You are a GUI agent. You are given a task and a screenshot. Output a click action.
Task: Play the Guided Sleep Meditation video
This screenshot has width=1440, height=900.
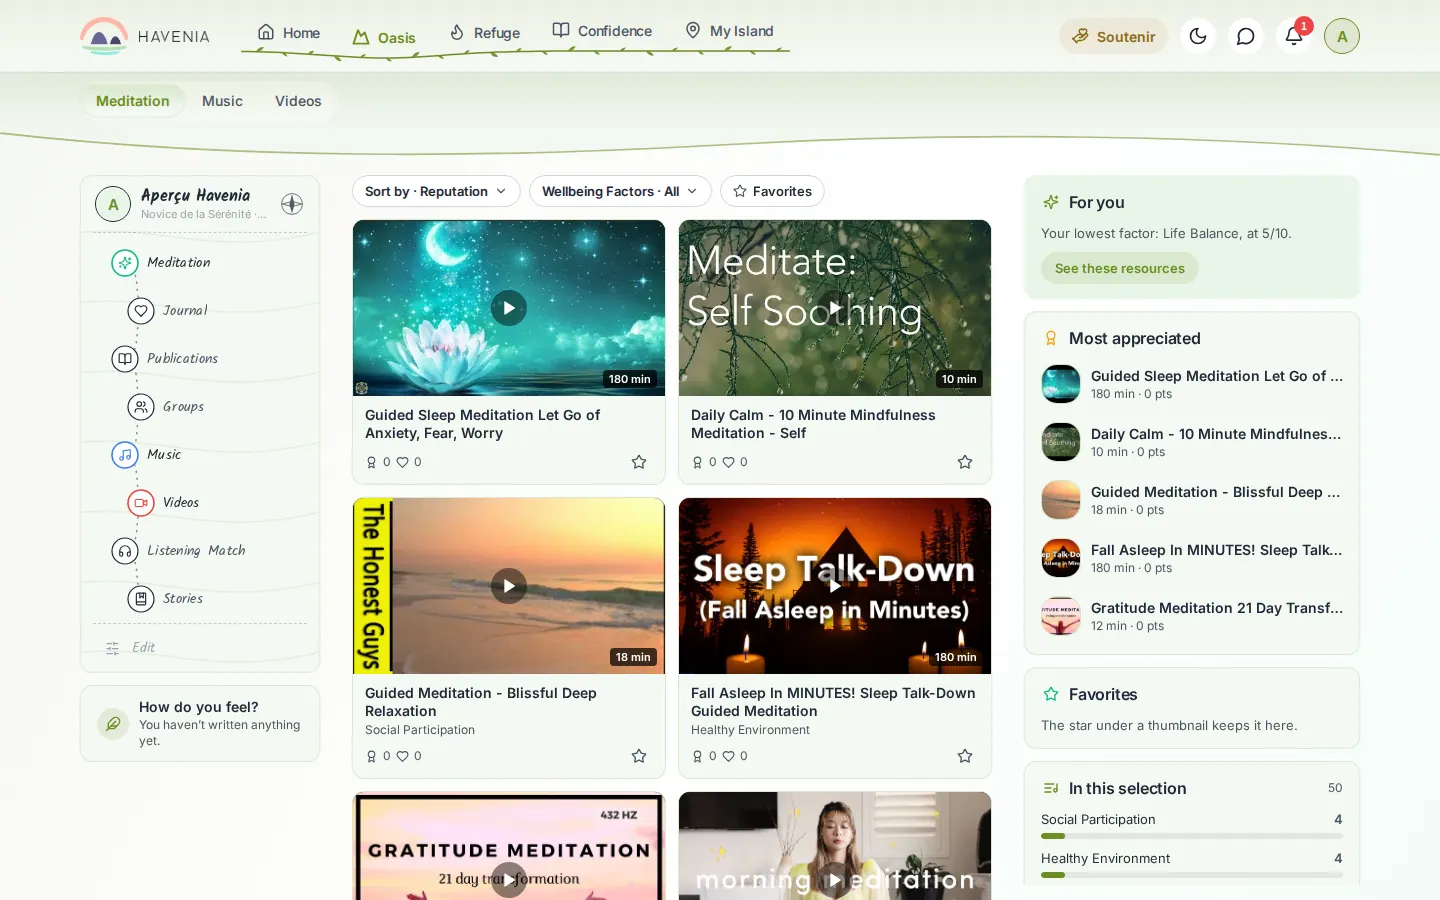pyautogui.click(x=509, y=308)
